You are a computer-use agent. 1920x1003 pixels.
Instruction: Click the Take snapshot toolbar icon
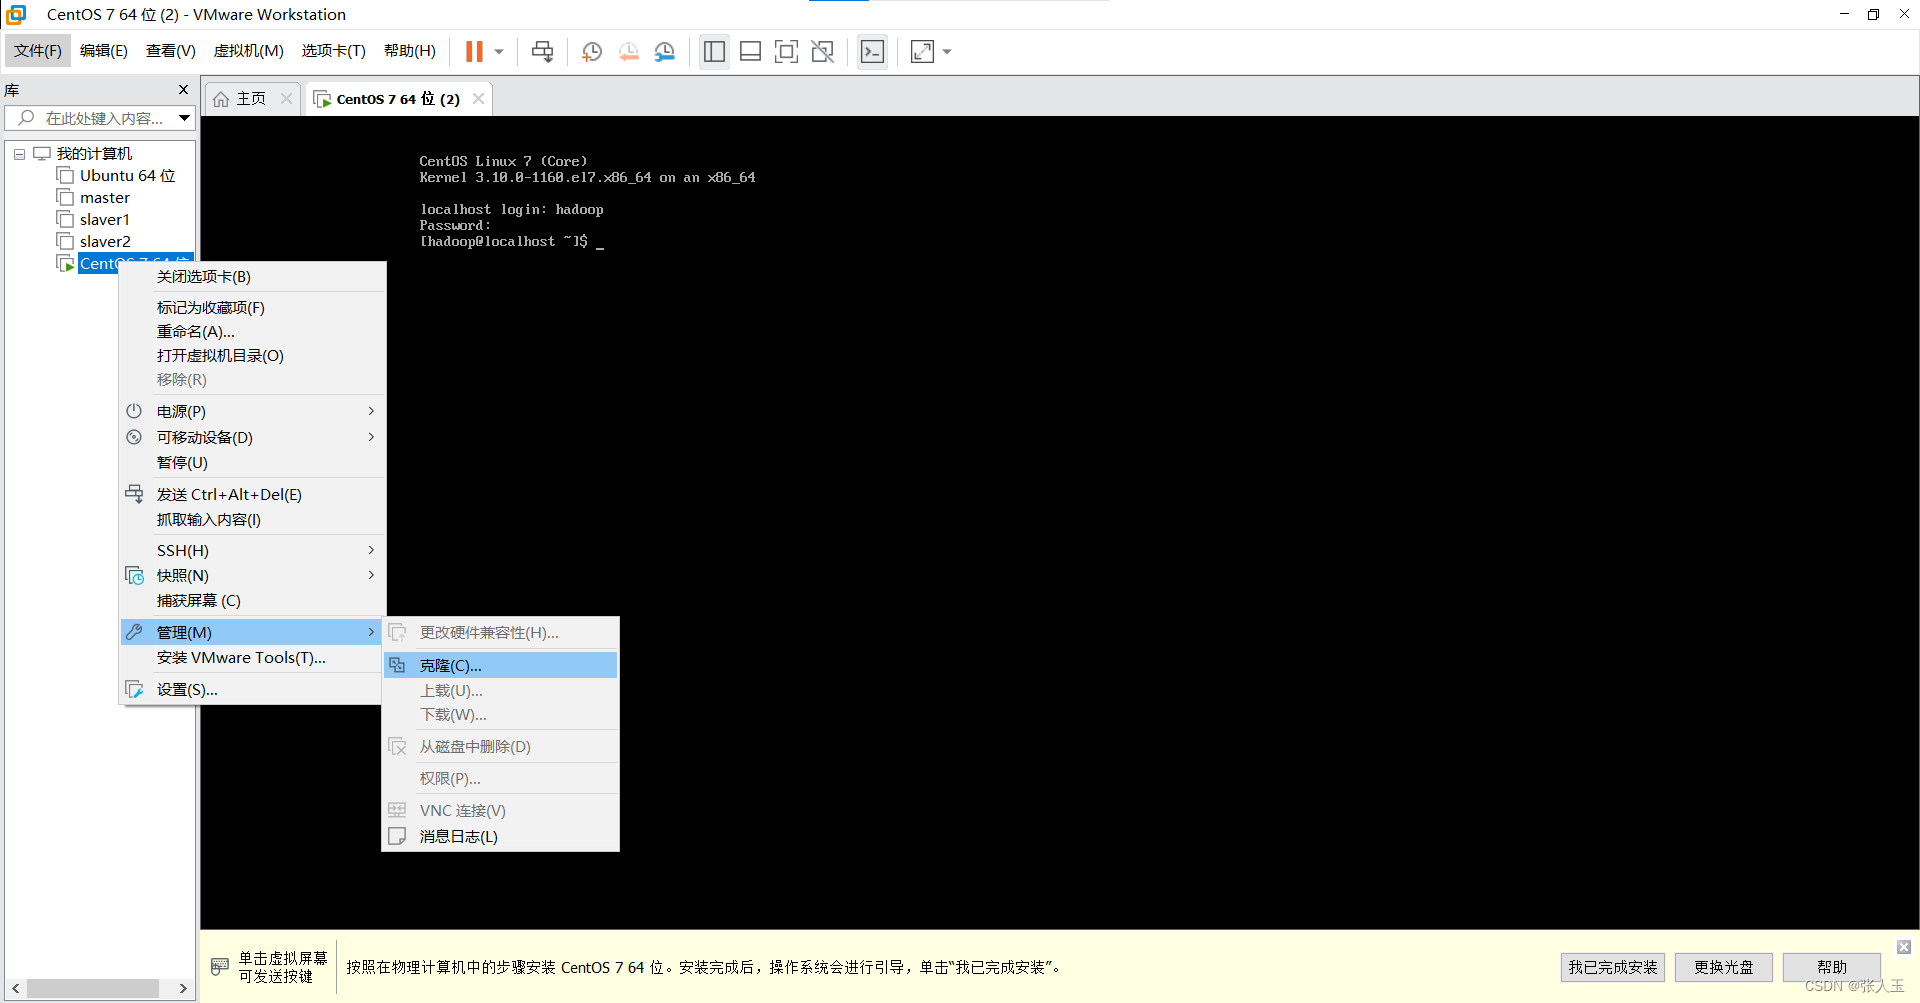(x=592, y=51)
